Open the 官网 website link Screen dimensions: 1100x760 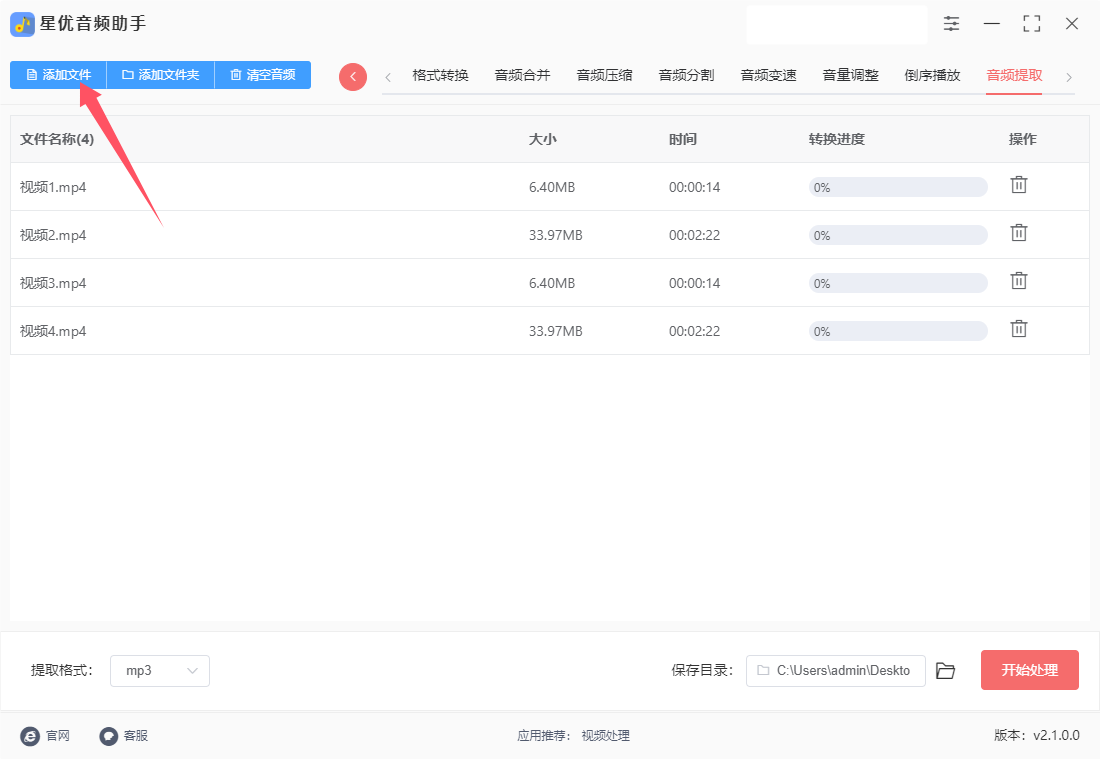[x=45, y=735]
